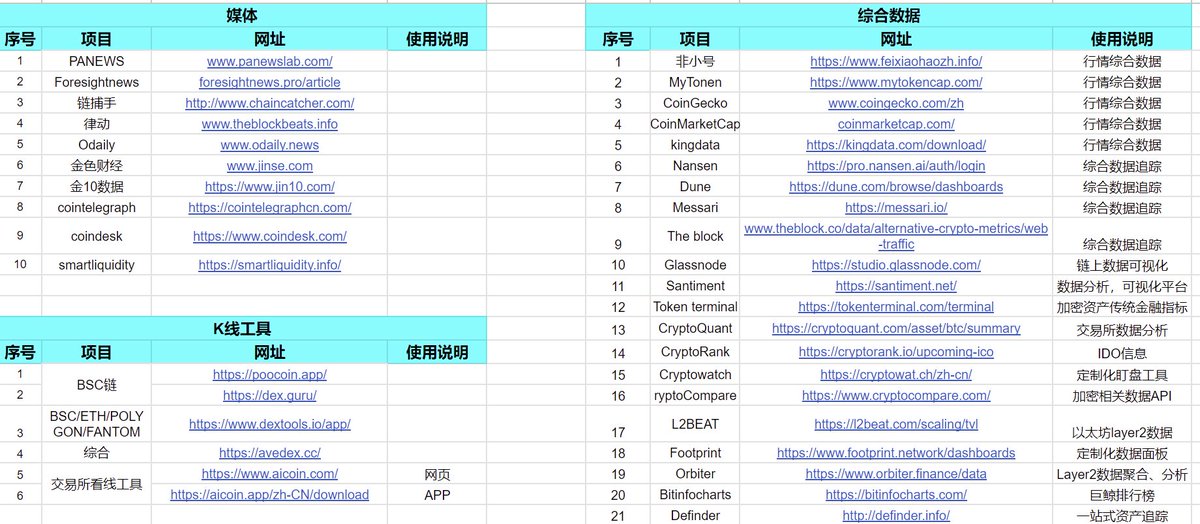Click the messari.io link
The width and height of the screenshot is (1200, 524).
coord(896,208)
